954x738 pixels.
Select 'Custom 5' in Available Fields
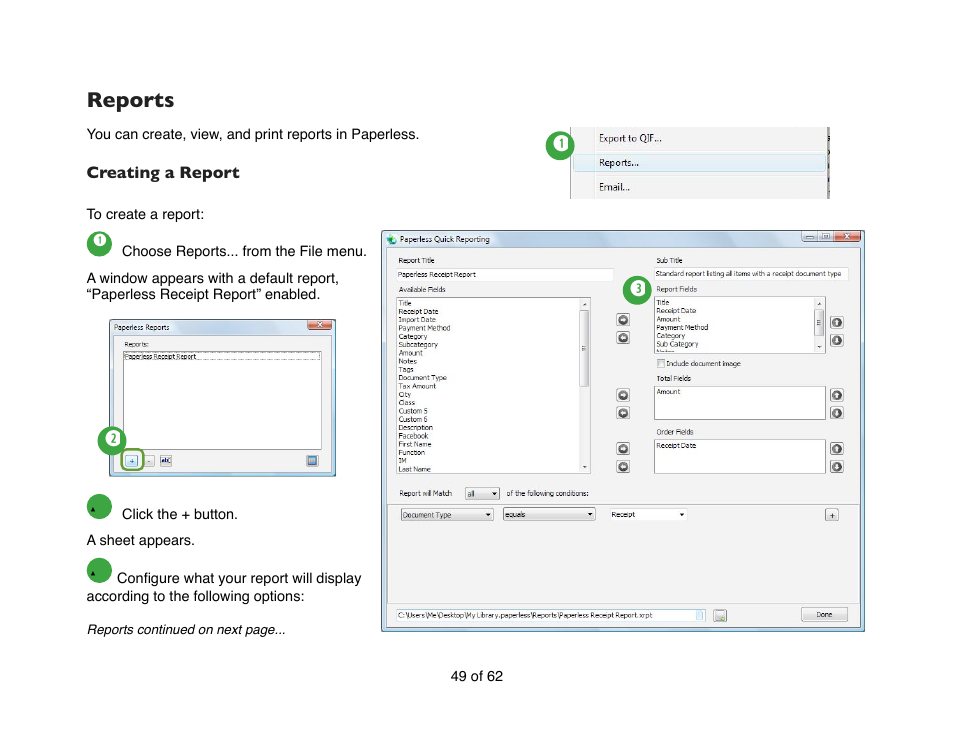413,411
